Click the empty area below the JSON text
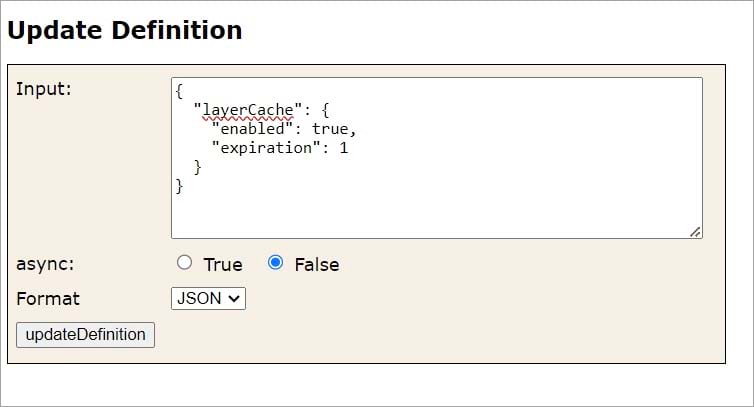Viewport: 754px width, 407px height. click(436, 214)
